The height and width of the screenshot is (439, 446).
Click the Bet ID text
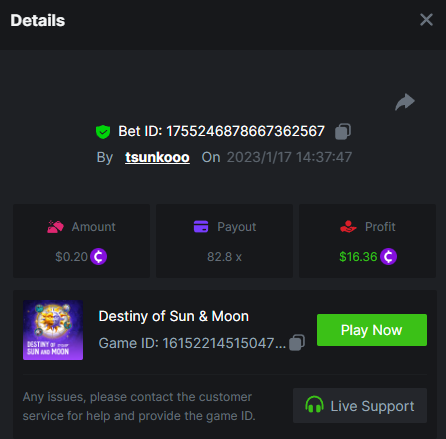coord(221,131)
